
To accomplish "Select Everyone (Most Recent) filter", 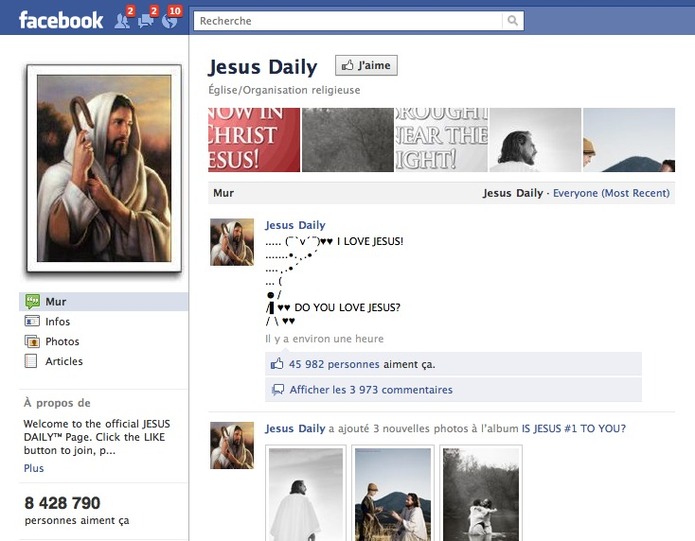I will (x=611, y=193).
